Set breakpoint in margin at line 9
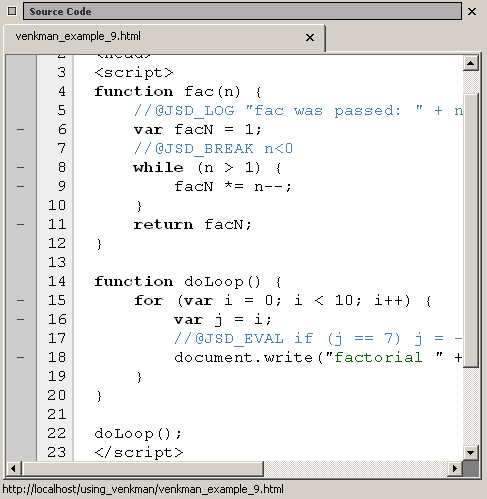 [21, 186]
